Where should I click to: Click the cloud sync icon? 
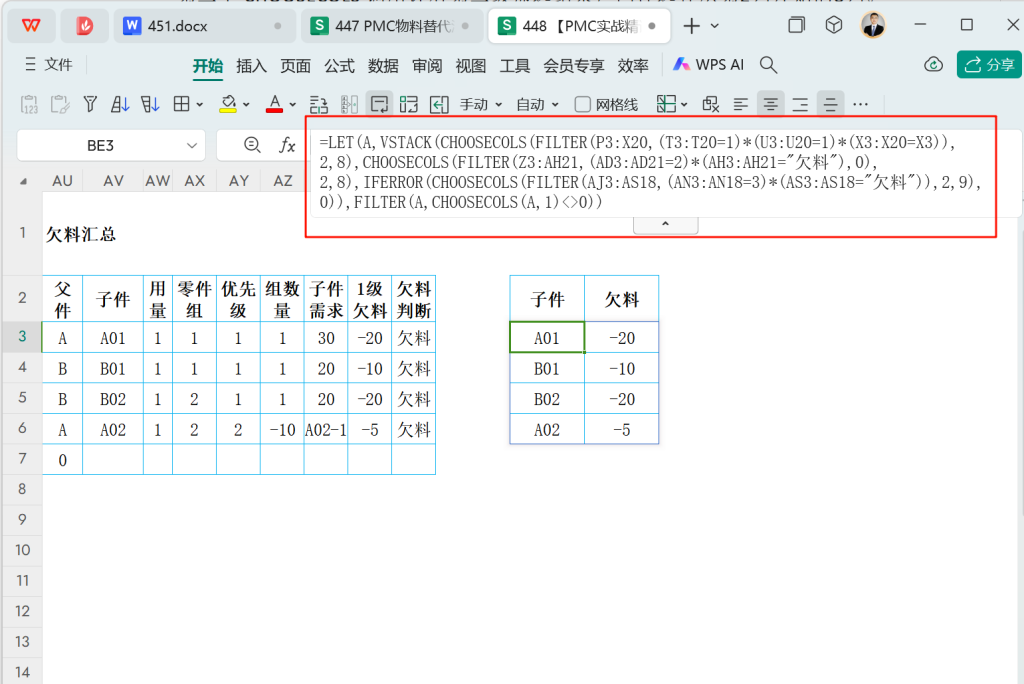coord(934,65)
